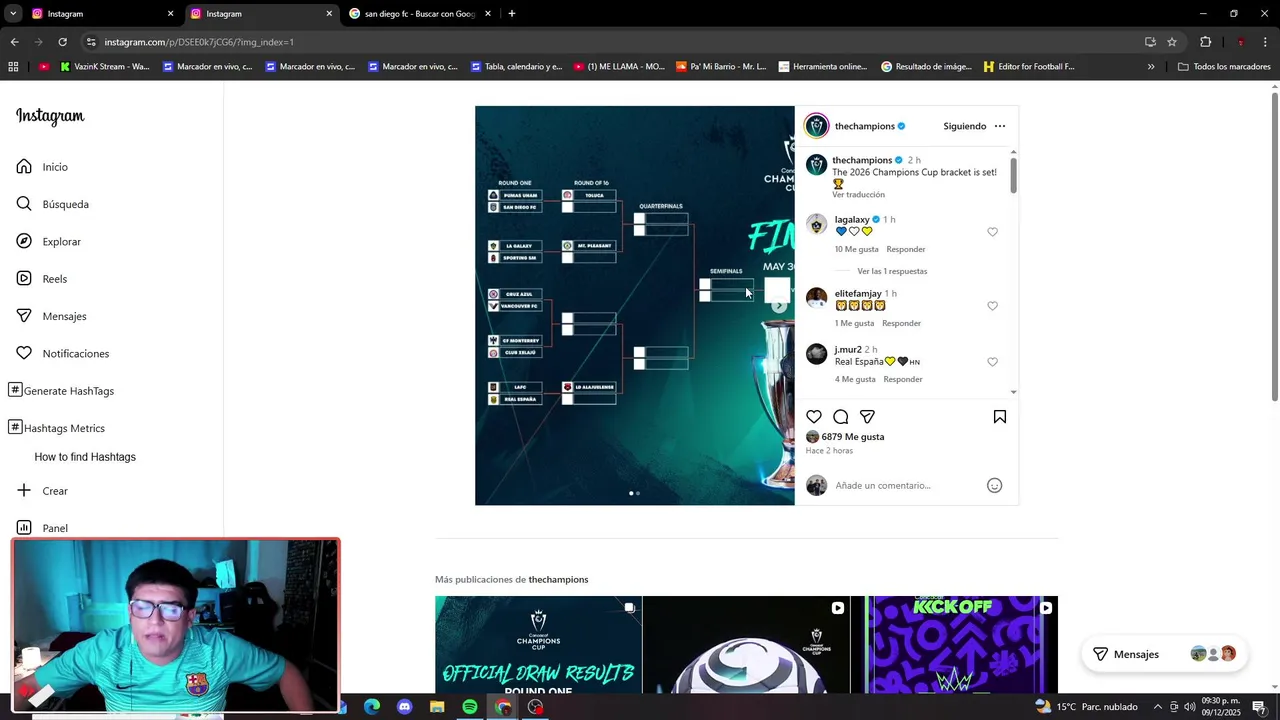
Task: Open Notificaciones heart in the sidebar
Action: point(62,353)
